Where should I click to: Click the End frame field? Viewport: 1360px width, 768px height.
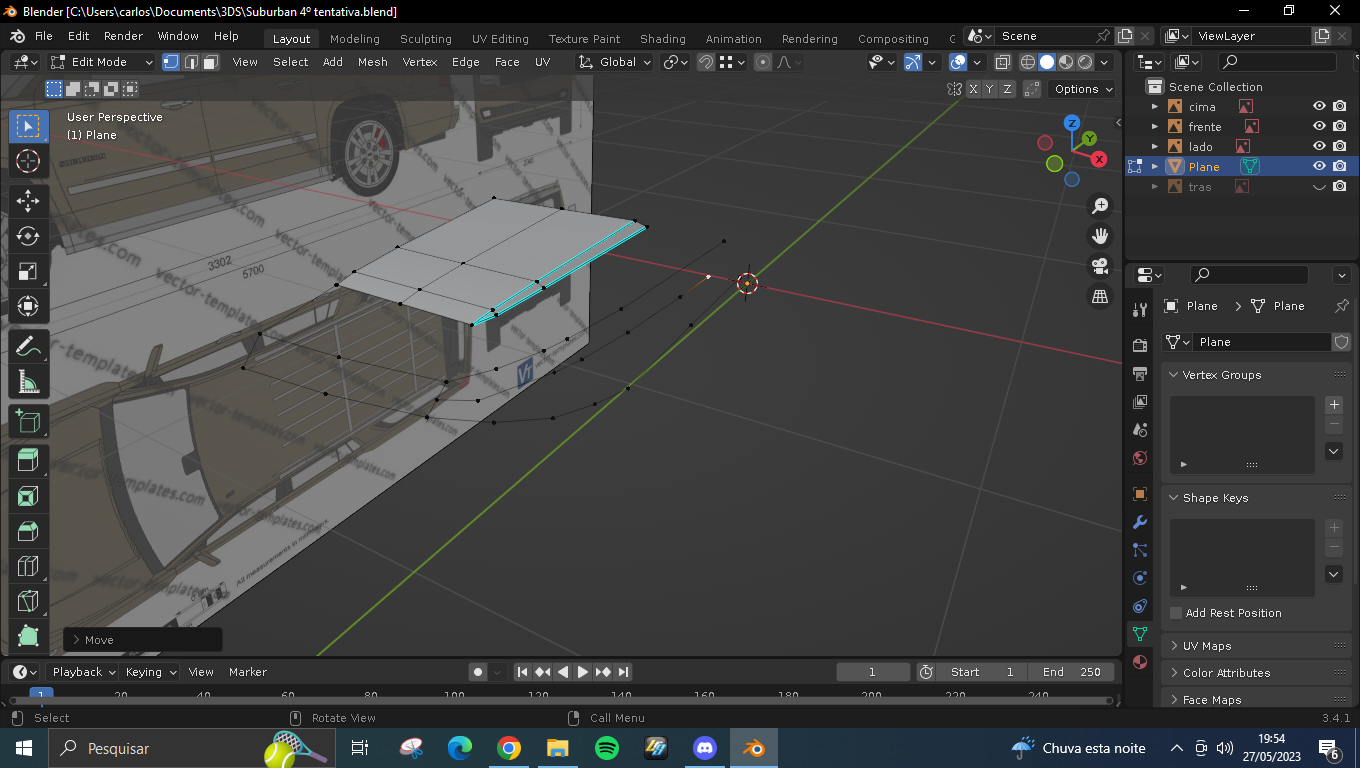click(x=1070, y=672)
